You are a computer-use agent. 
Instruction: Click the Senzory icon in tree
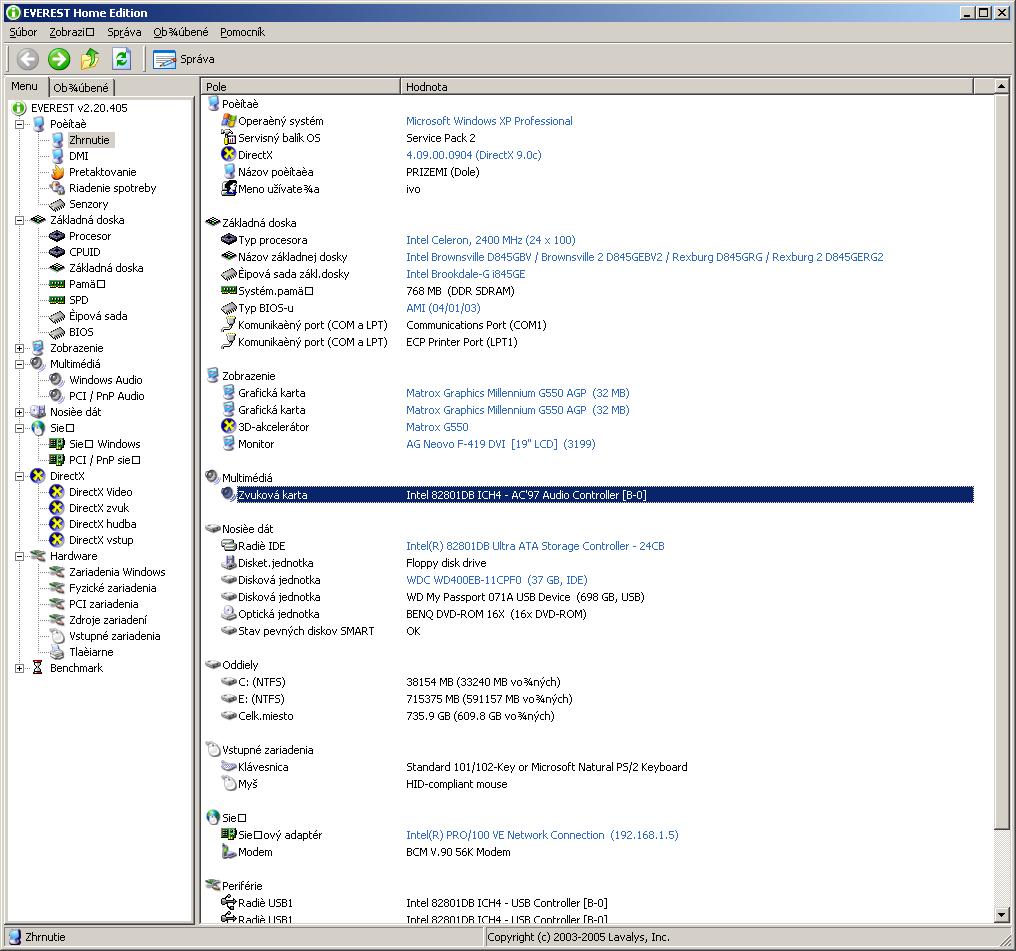(x=58, y=204)
